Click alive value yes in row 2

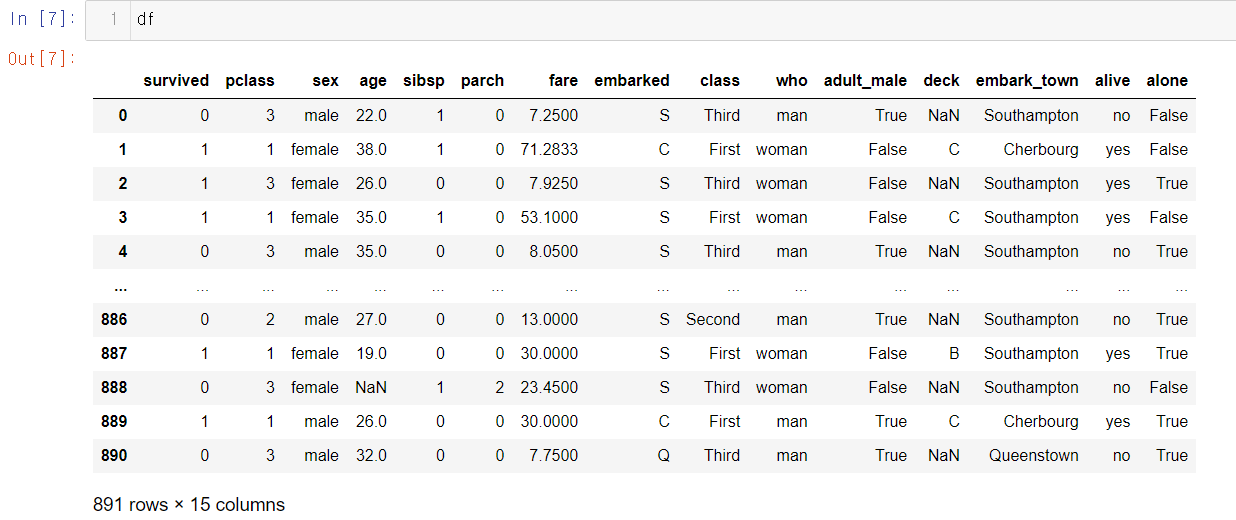pos(1118,183)
